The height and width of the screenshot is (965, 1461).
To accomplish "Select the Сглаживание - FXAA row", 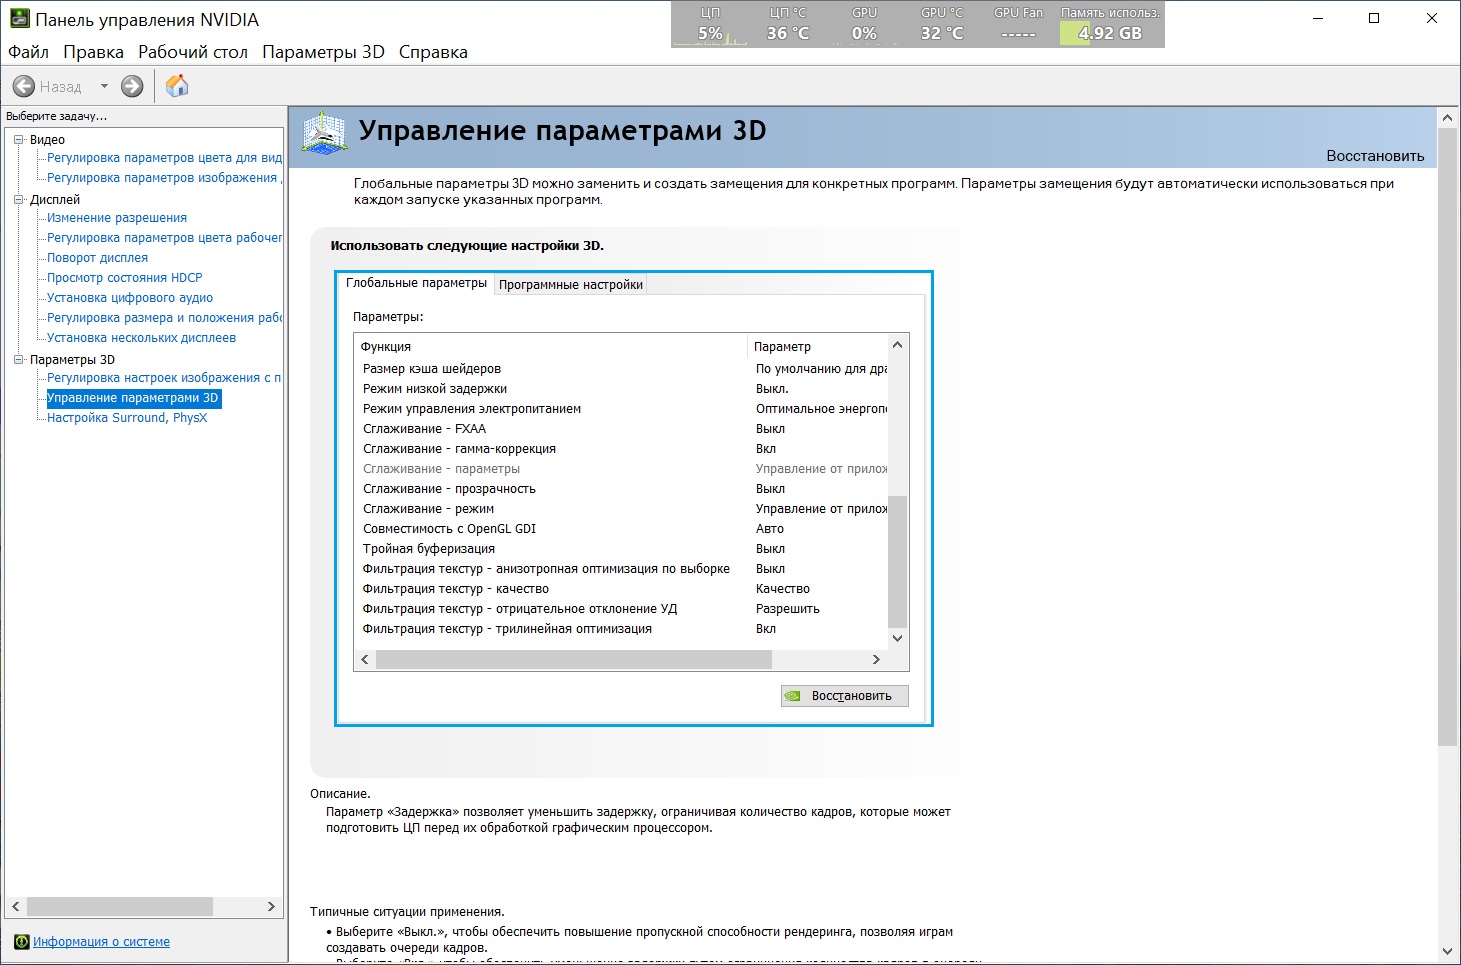I will (622, 429).
